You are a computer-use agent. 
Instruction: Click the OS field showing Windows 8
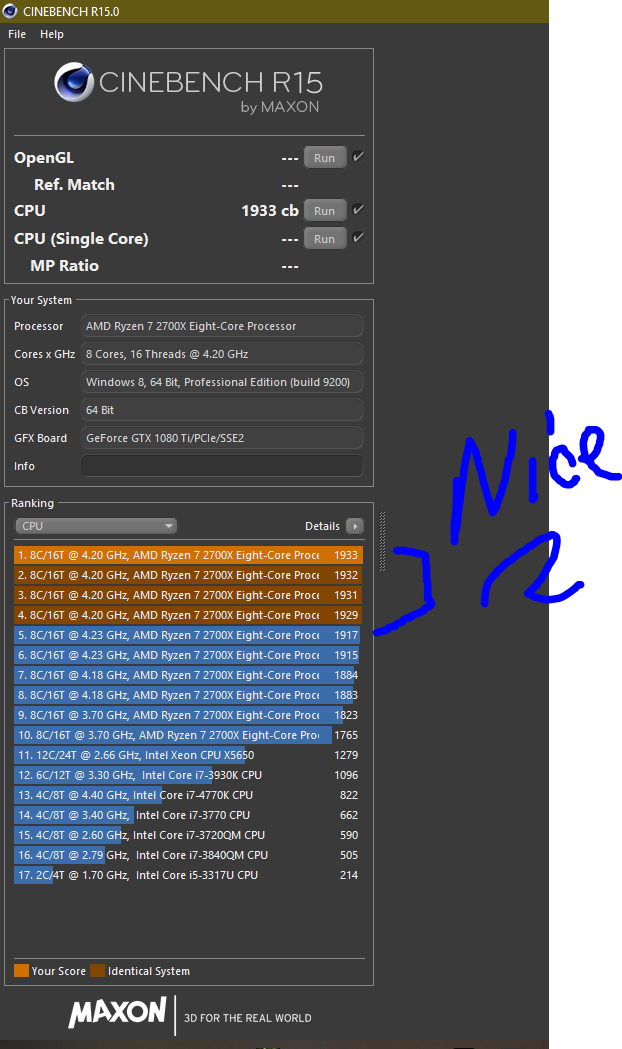click(222, 383)
